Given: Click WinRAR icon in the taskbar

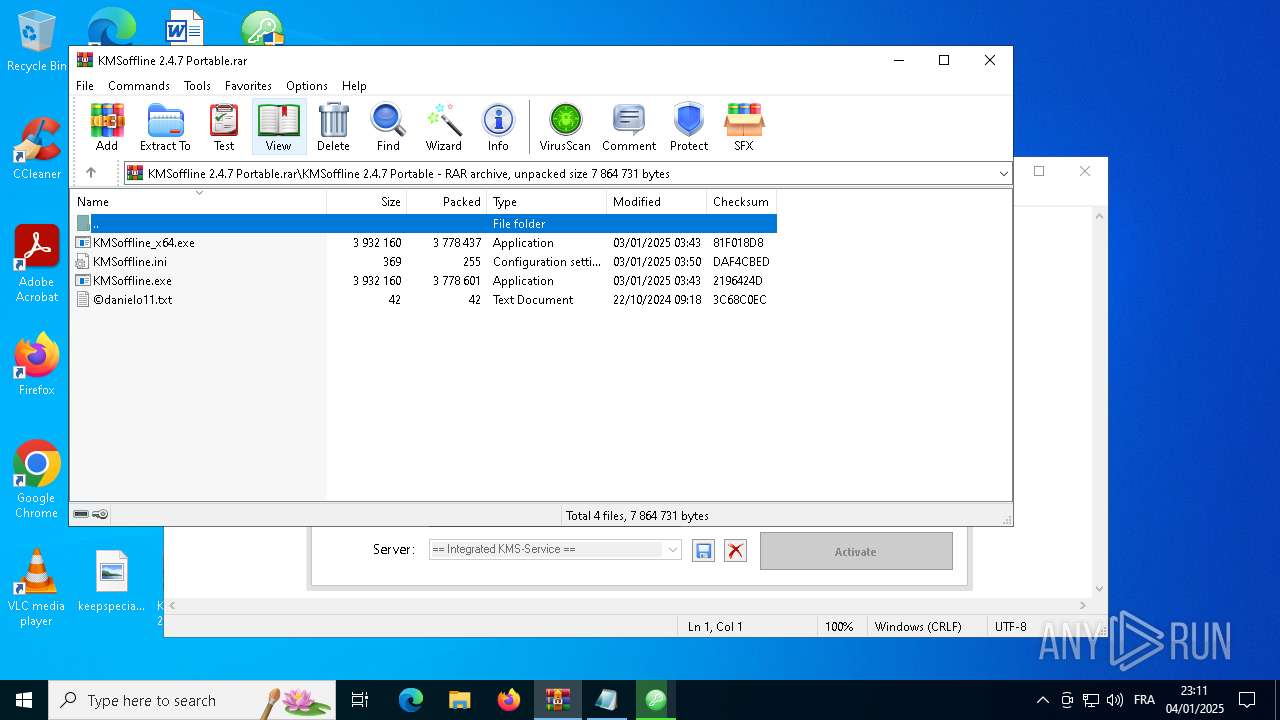Looking at the screenshot, I should pos(558,700).
